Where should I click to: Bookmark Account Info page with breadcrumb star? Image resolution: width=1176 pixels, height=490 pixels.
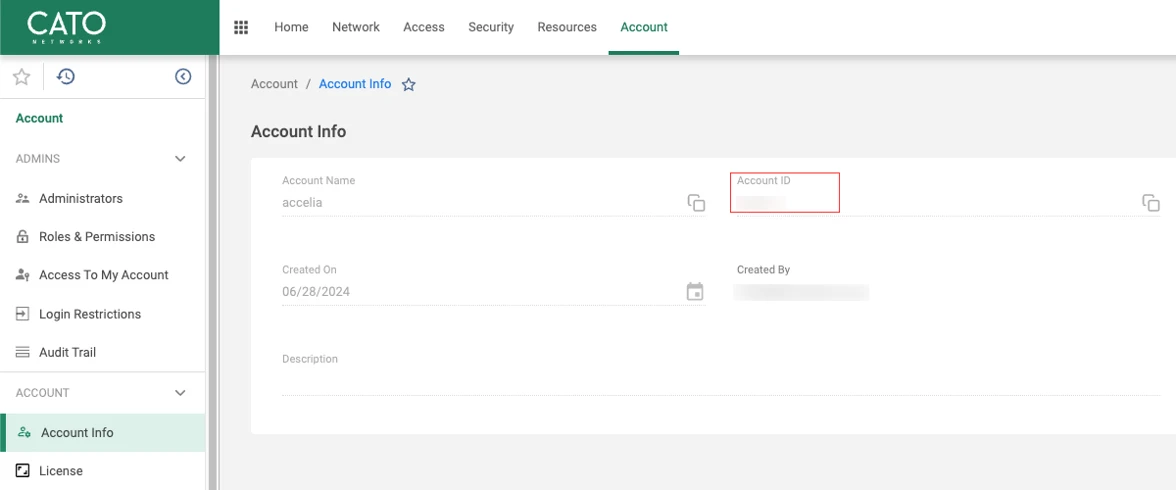coord(408,85)
